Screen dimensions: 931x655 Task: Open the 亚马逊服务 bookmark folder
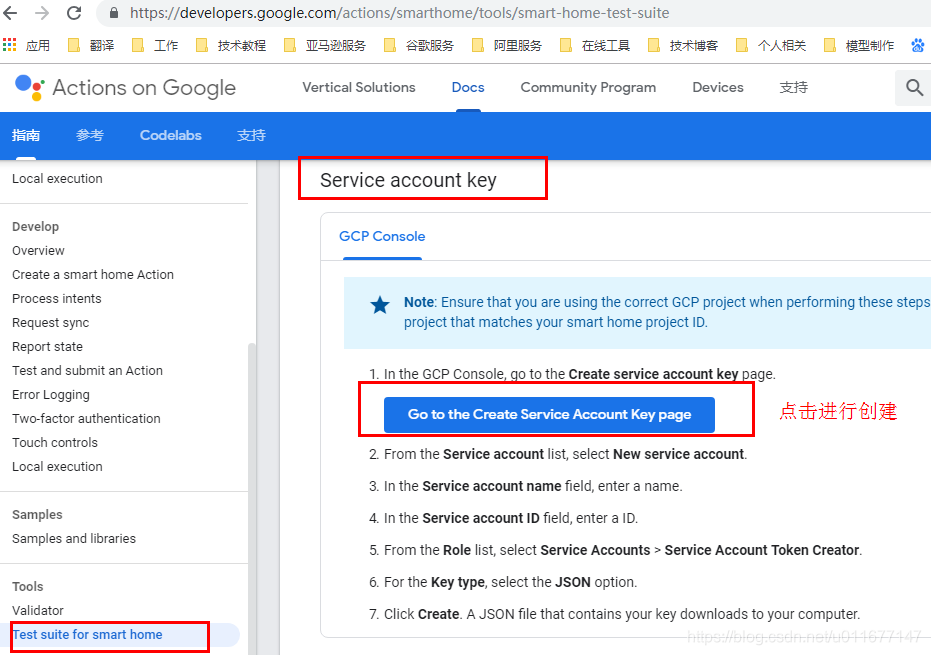tap(325, 45)
